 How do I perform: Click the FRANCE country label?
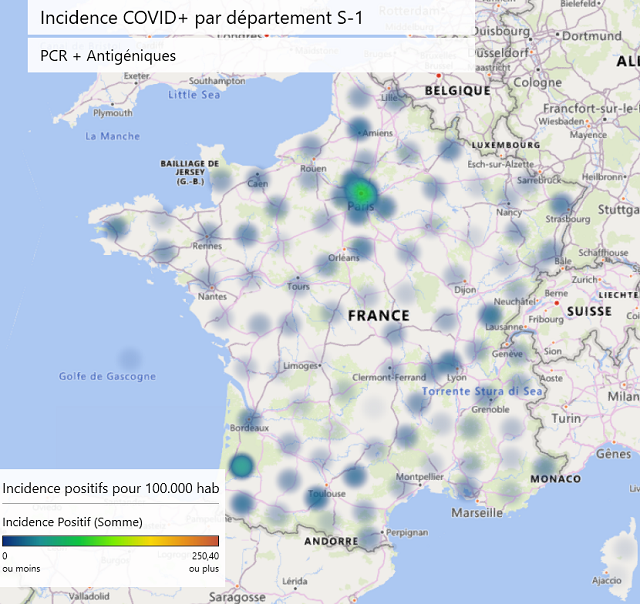(378, 316)
